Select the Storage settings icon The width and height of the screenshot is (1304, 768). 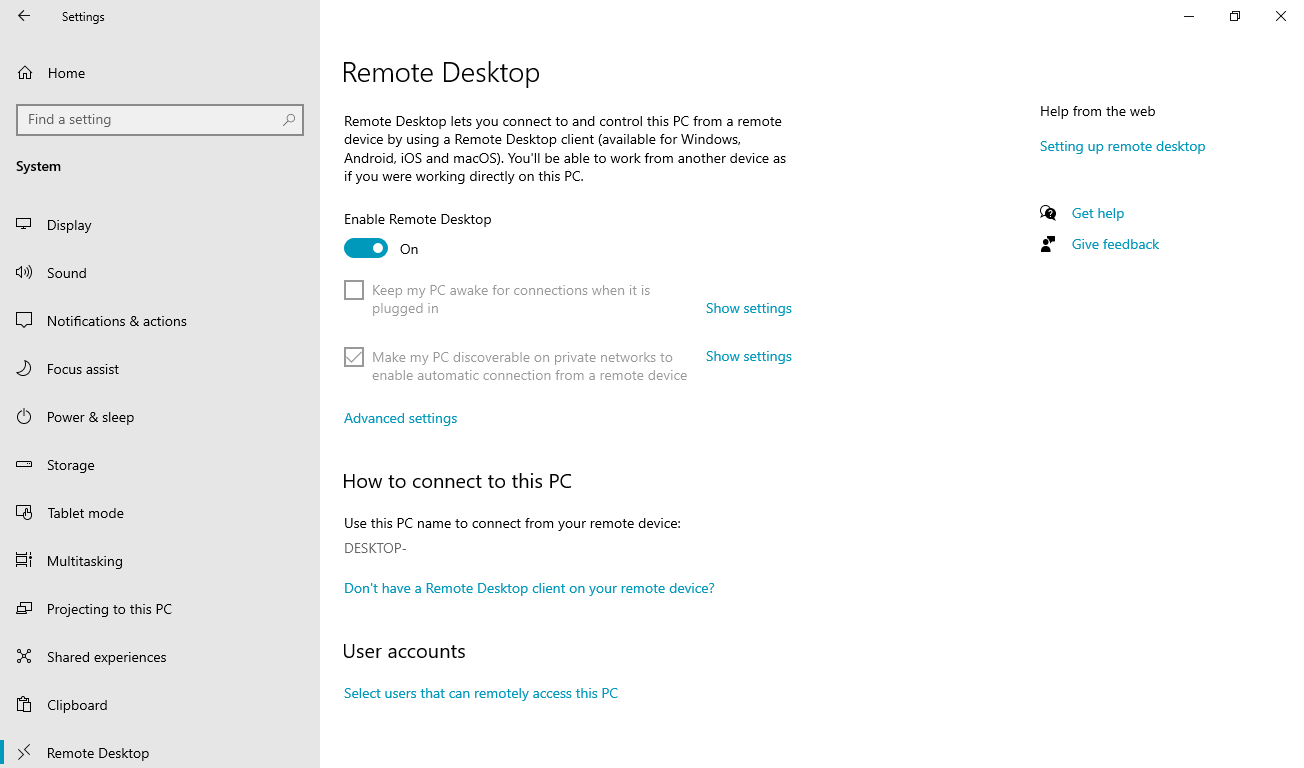pyautogui.click(x=23, y=464)
